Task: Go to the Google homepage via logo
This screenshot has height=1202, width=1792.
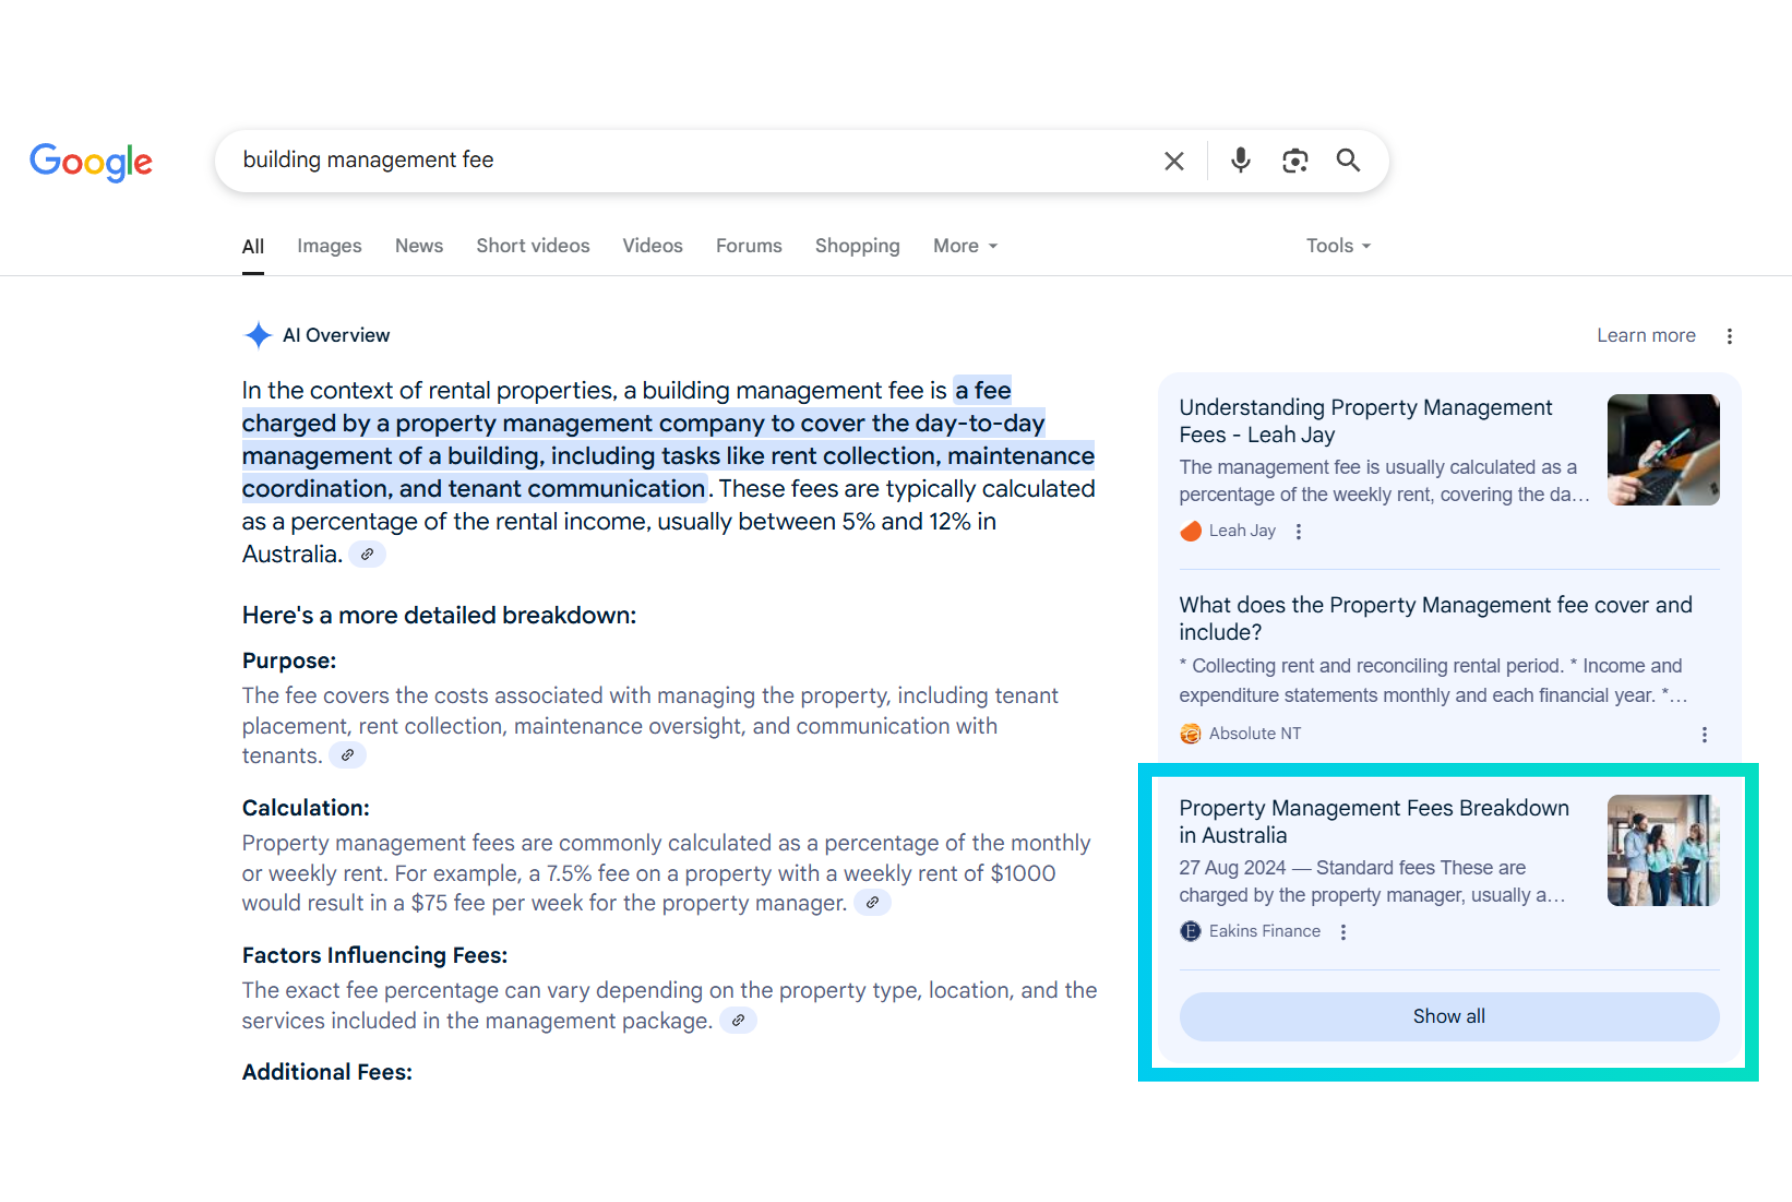Action: [91, 161]
